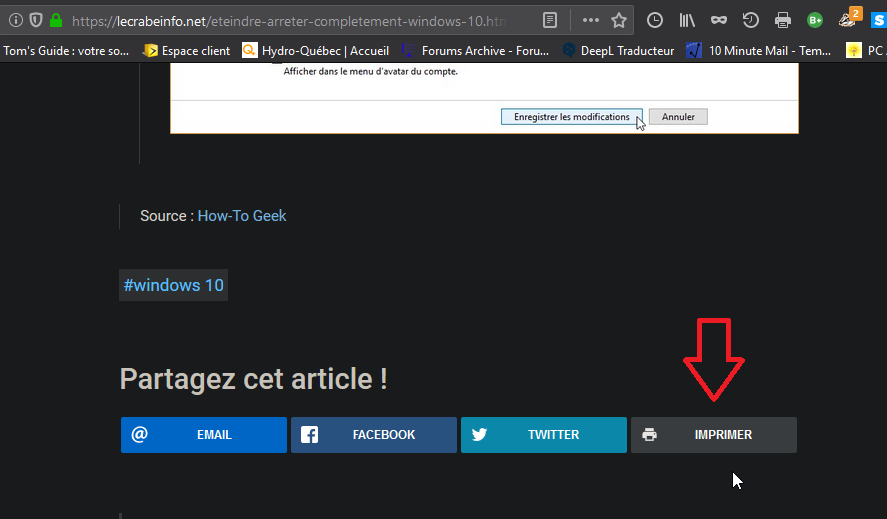Click the green B+ extension icon
The width and height of the screenshot is (887, 519).
point(815,21)
